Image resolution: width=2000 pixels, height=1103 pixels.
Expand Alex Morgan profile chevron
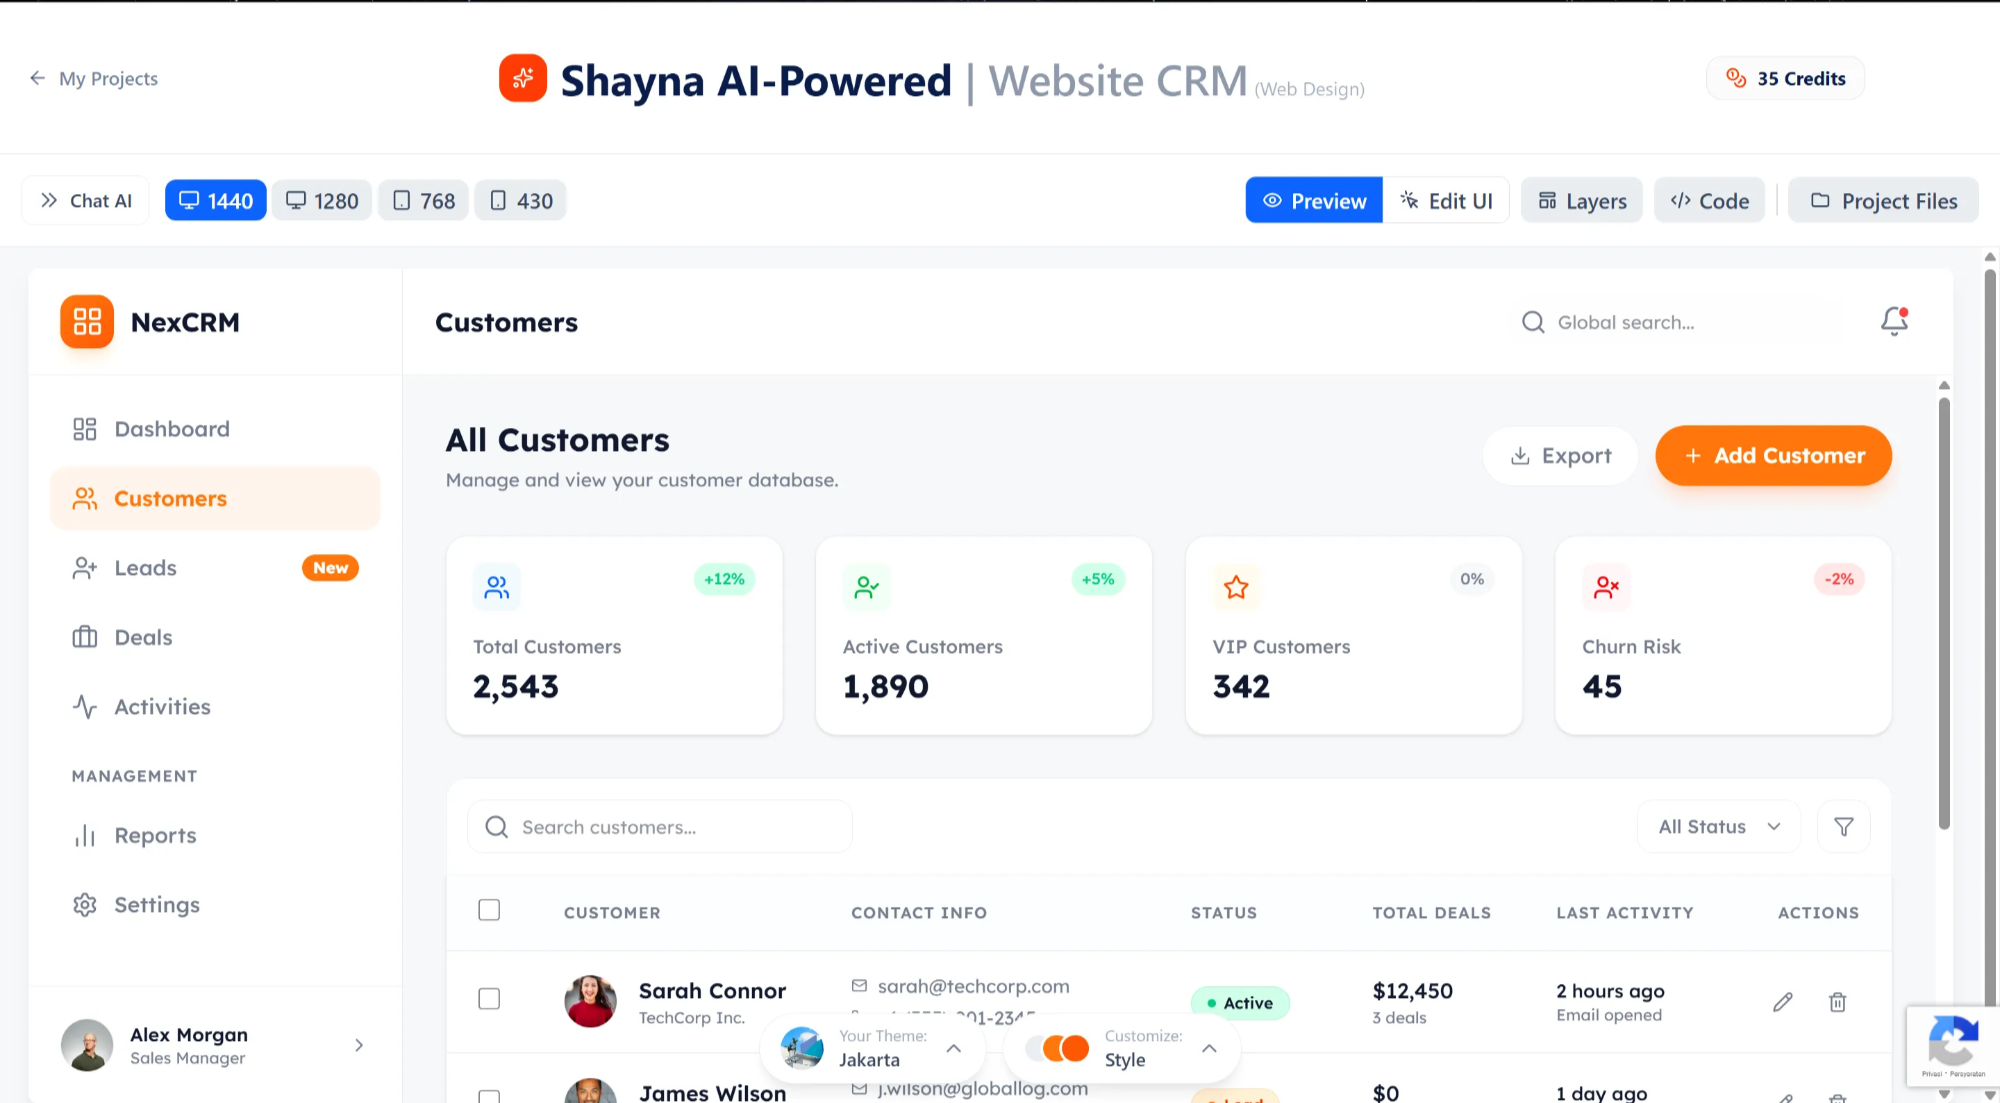(359, 1045)
